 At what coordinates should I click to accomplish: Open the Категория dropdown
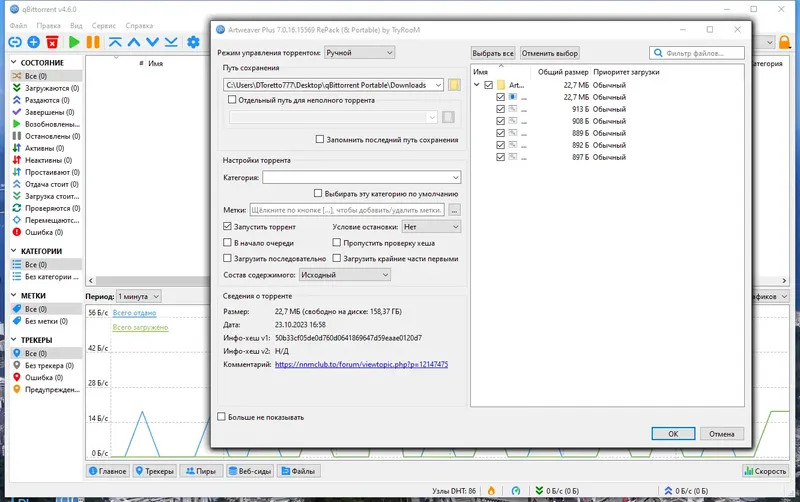point(362,177)
